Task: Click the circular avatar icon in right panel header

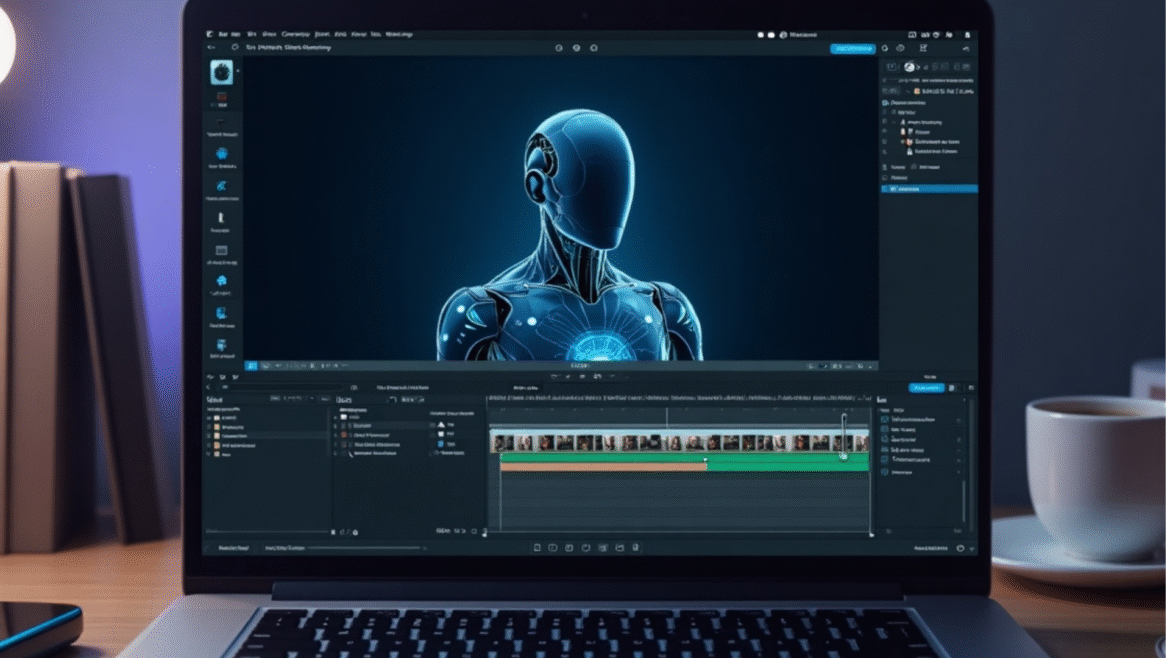Action: coord(910,67)
